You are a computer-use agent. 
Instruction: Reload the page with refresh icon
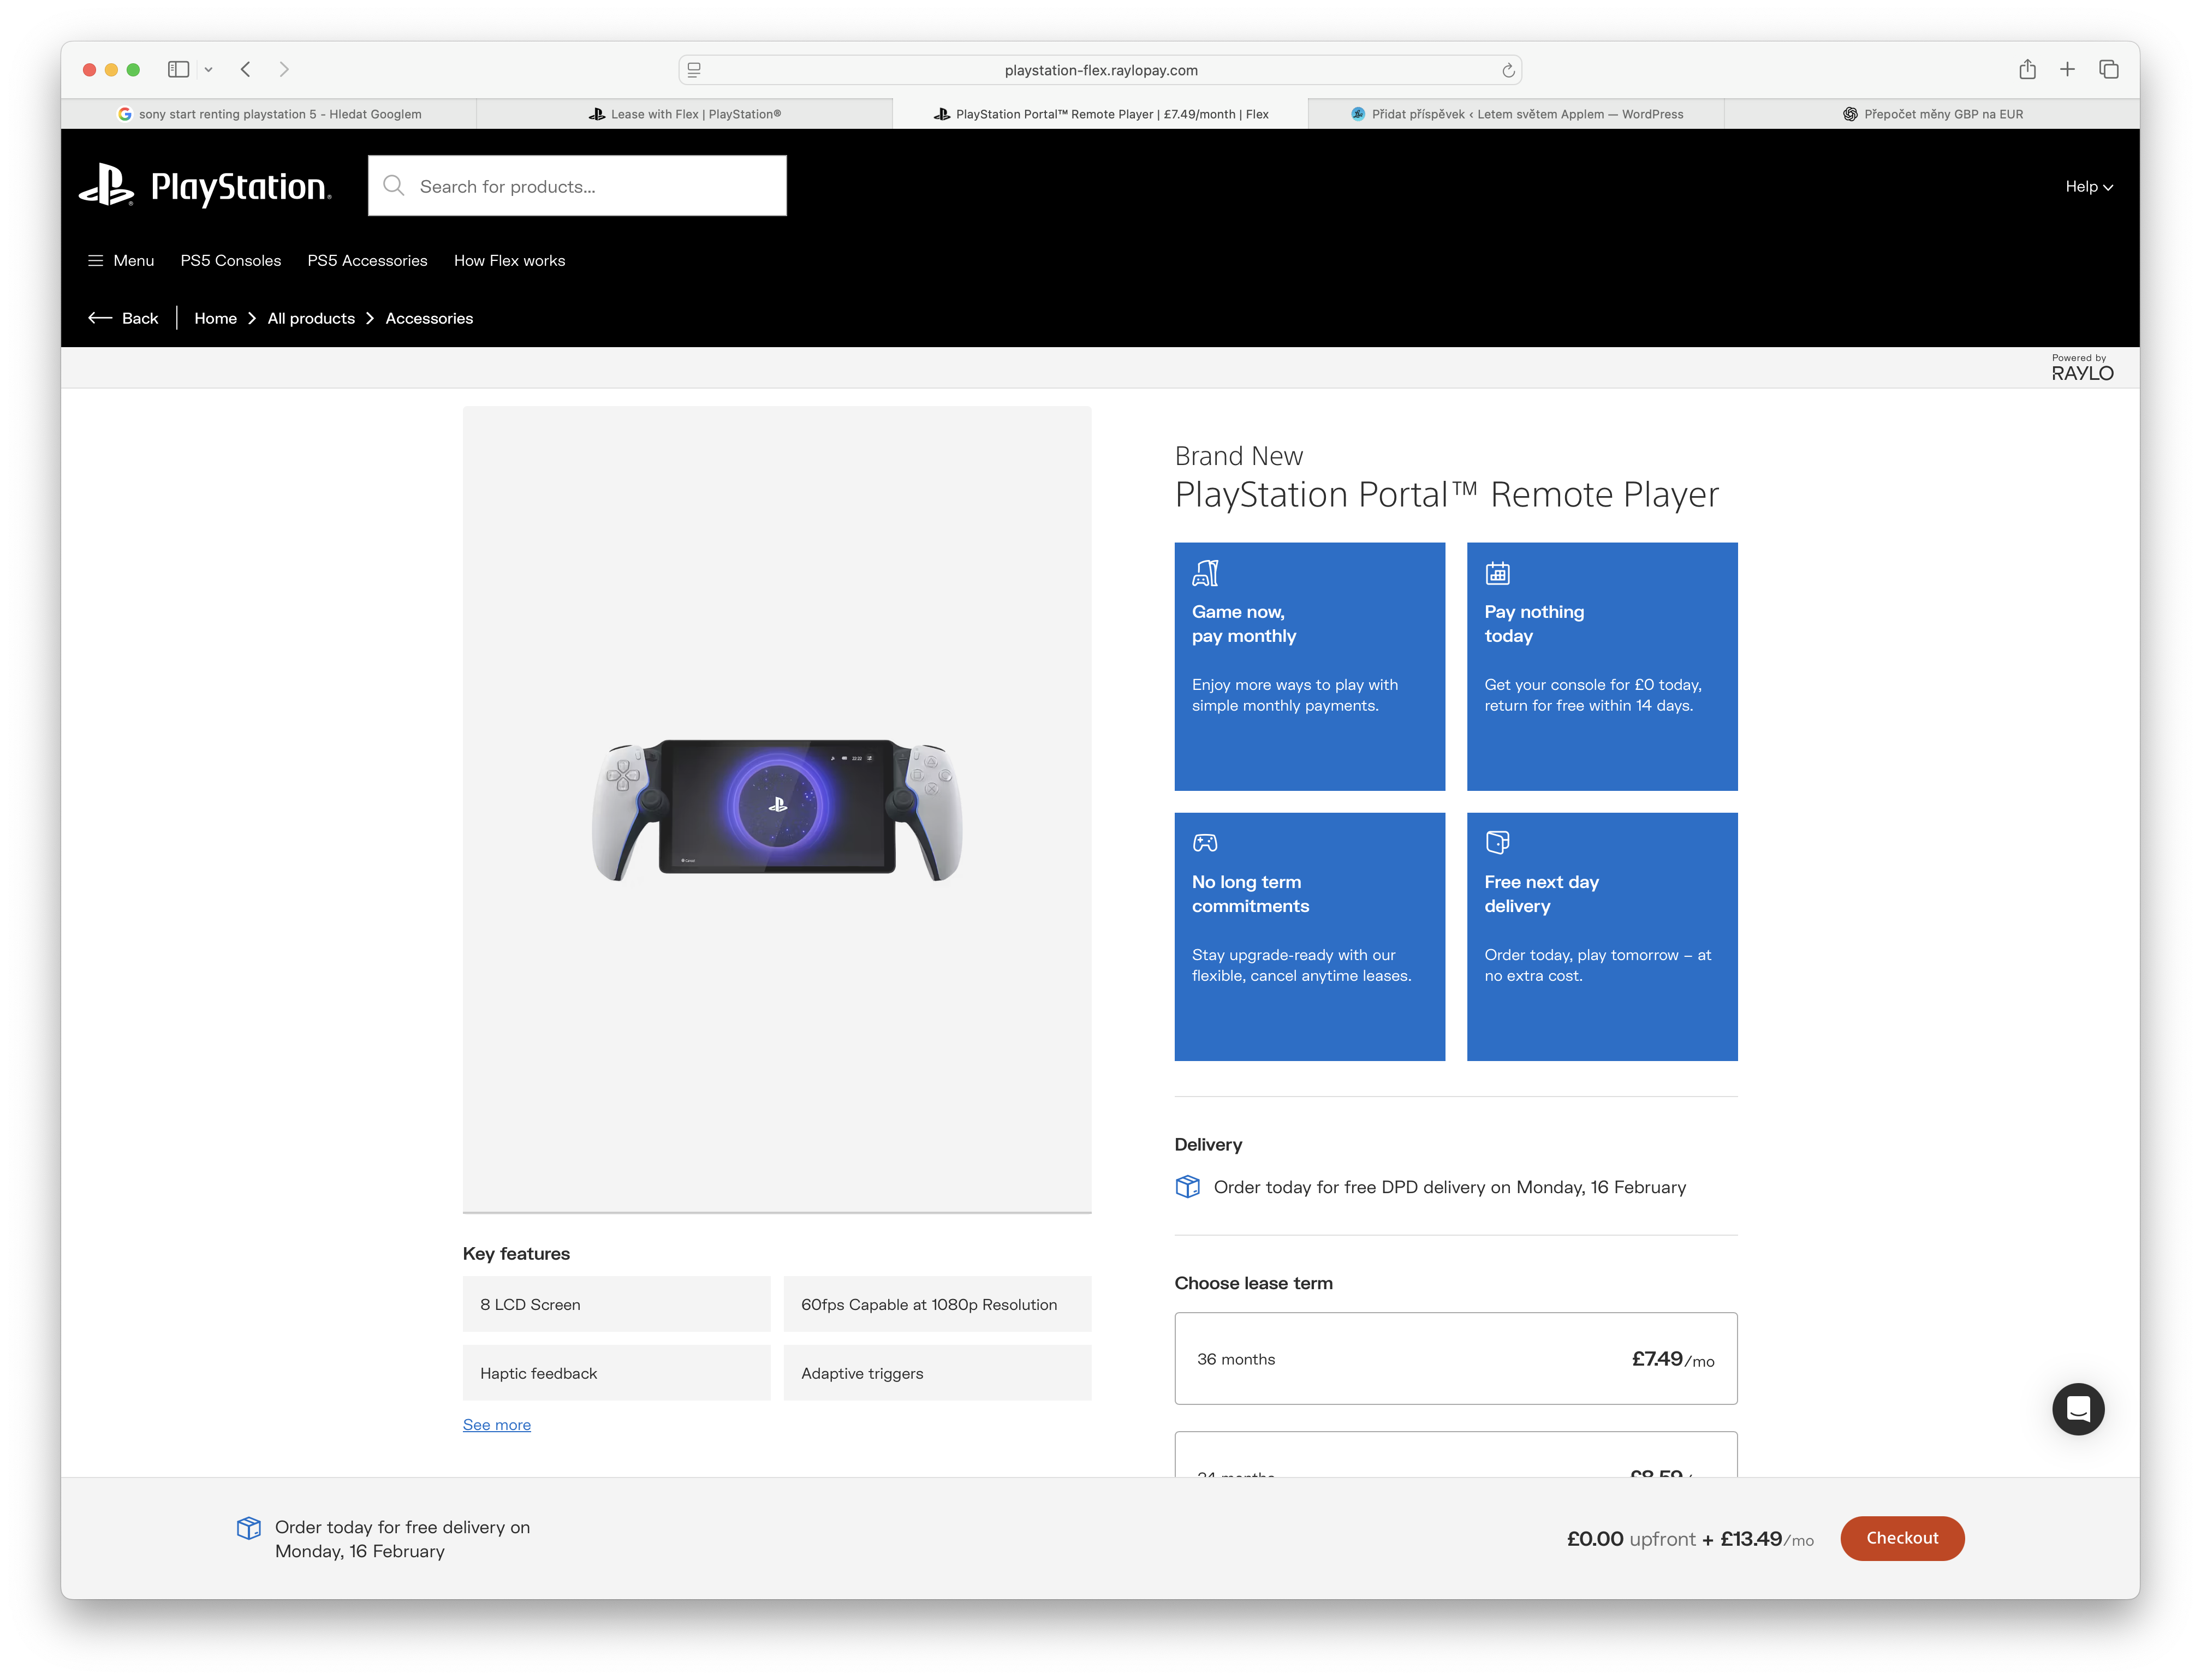tap(1508, 70)
